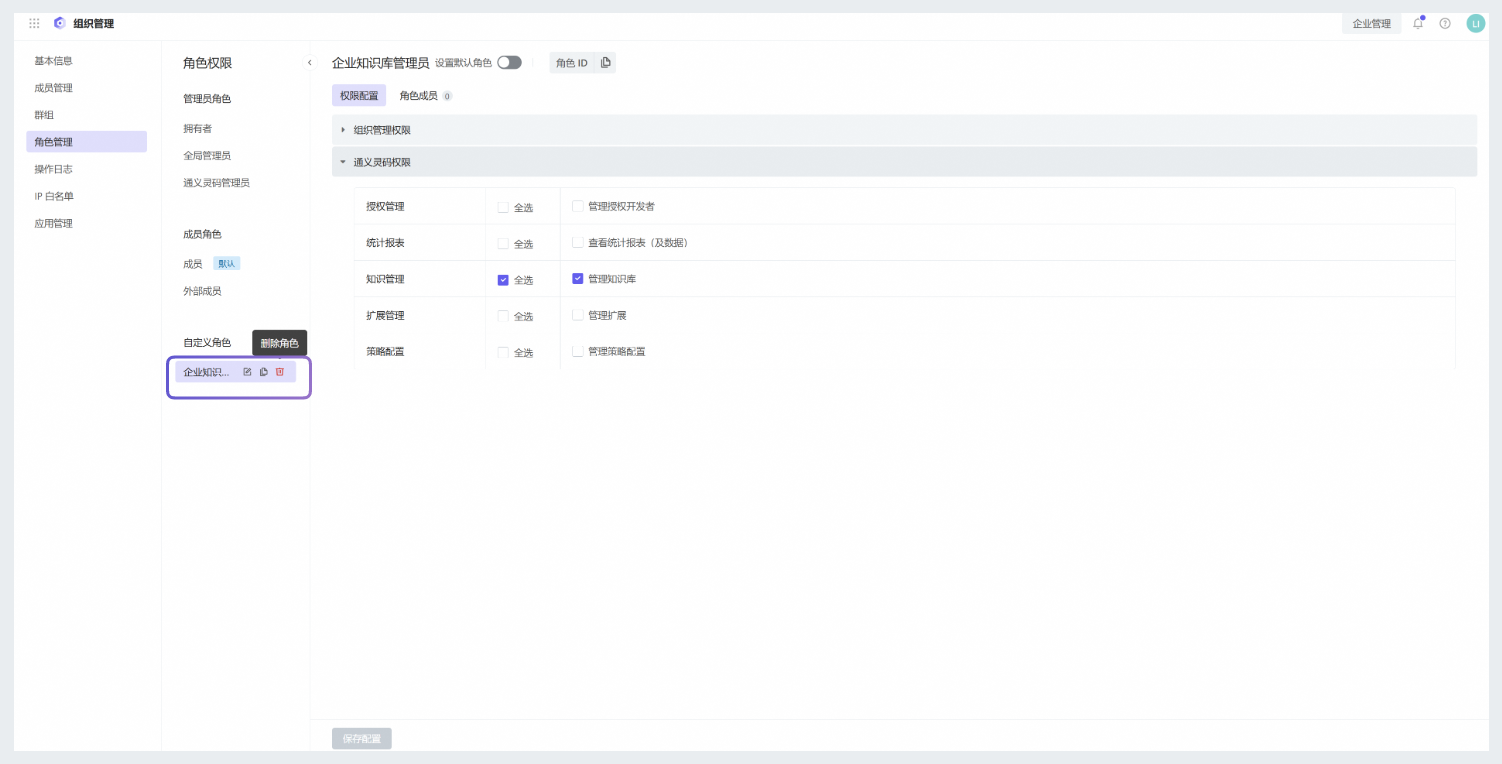Check 全选 for 授权管理

click(x=503, y=208)
